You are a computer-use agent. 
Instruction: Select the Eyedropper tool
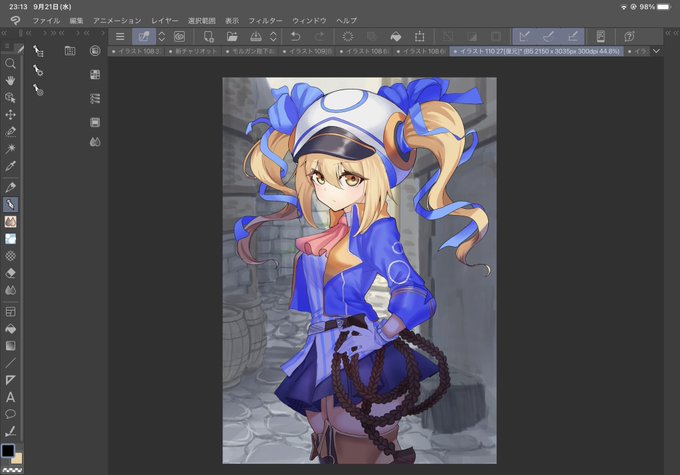pyautogui.click(x=10, y=166)
